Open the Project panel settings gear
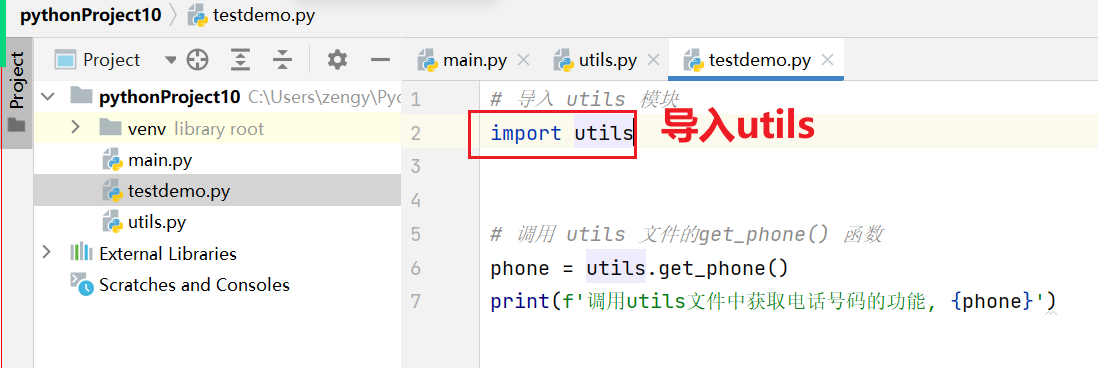 (x=338, y=60)
